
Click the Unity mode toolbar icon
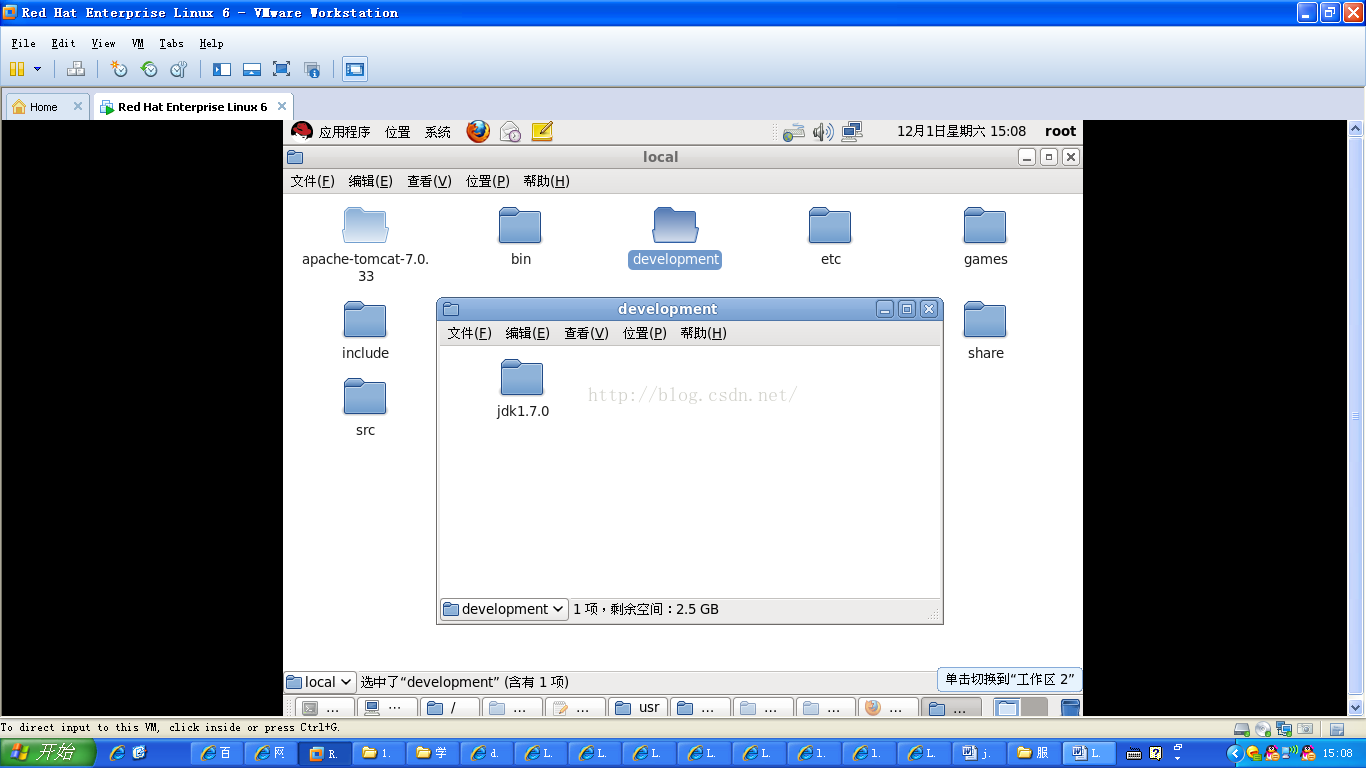click(x=312, y=69)
